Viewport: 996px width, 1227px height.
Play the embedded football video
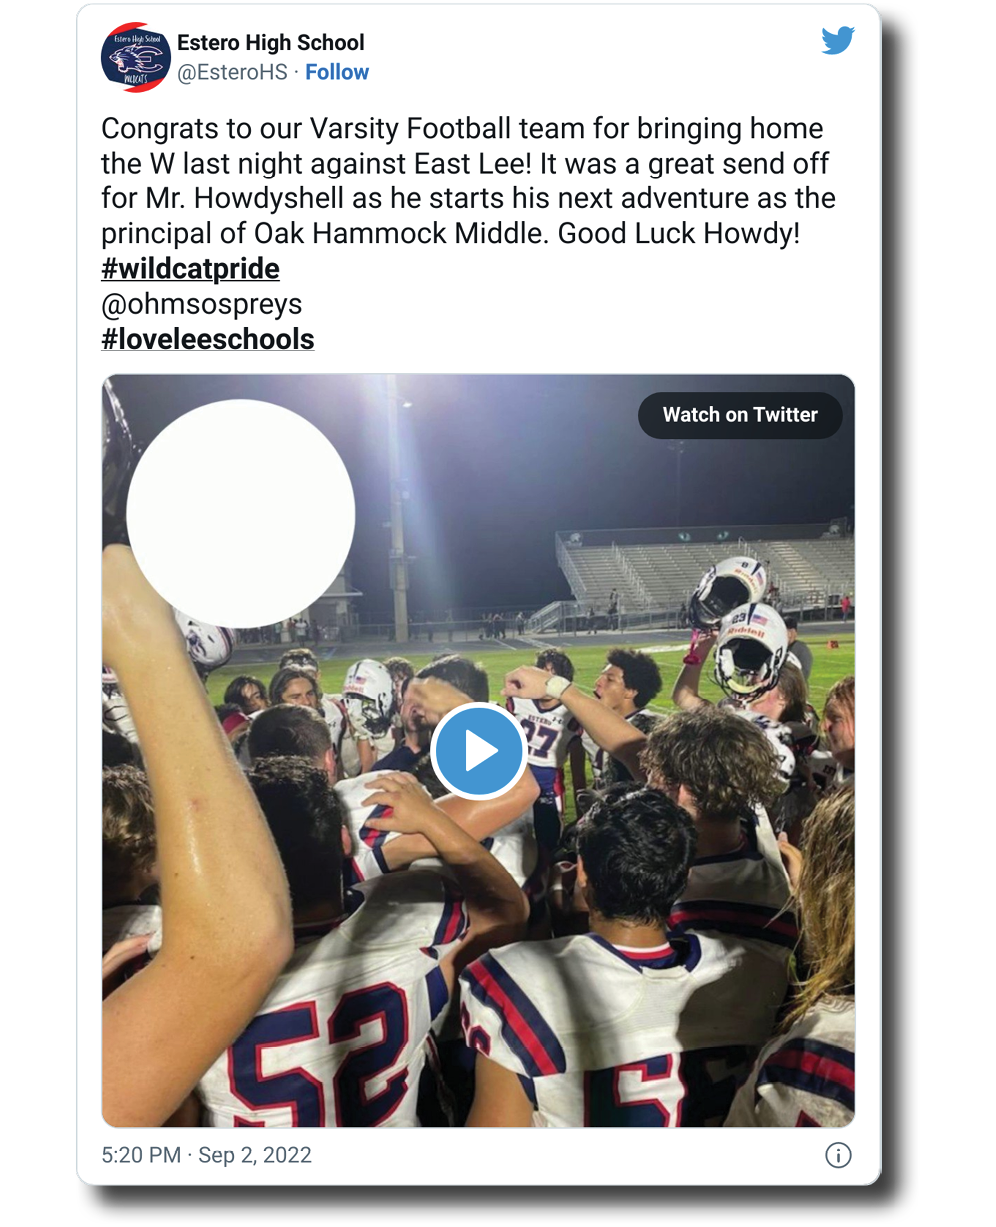pyautogui.click(x=479, y=750)
